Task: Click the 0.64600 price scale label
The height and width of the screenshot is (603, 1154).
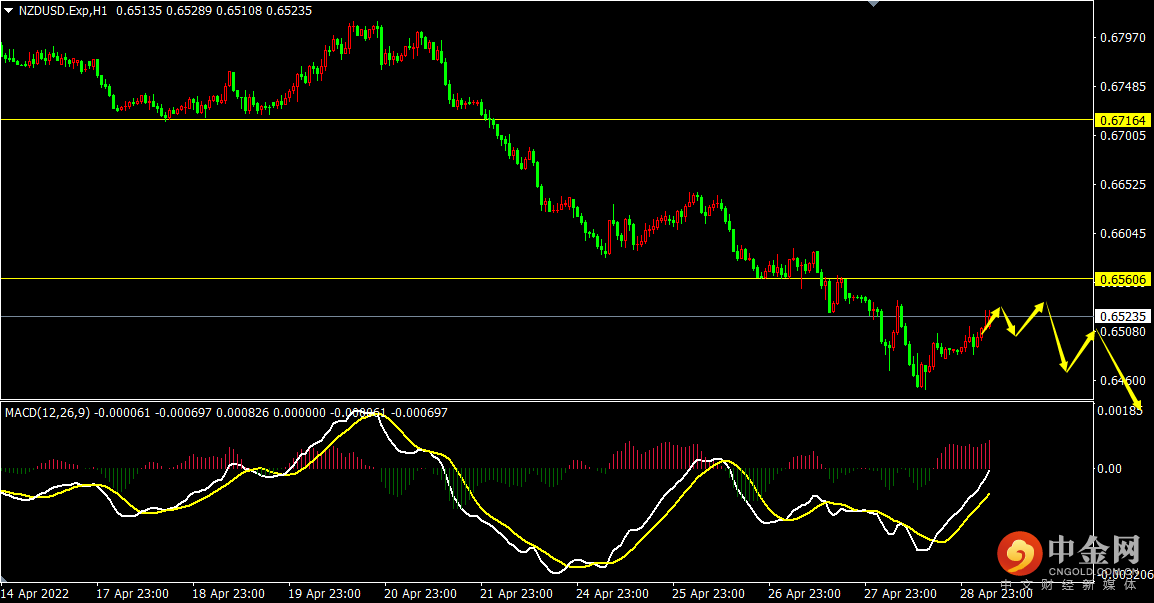Action: [x=1122, y=381]
